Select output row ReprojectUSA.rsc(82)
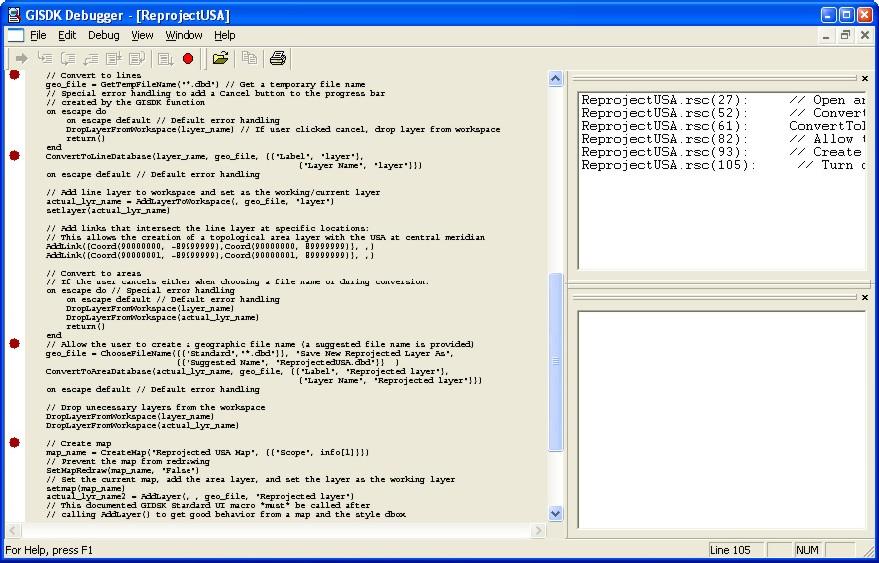The width and height of the screenshot is (879, 563). [723, 139]
